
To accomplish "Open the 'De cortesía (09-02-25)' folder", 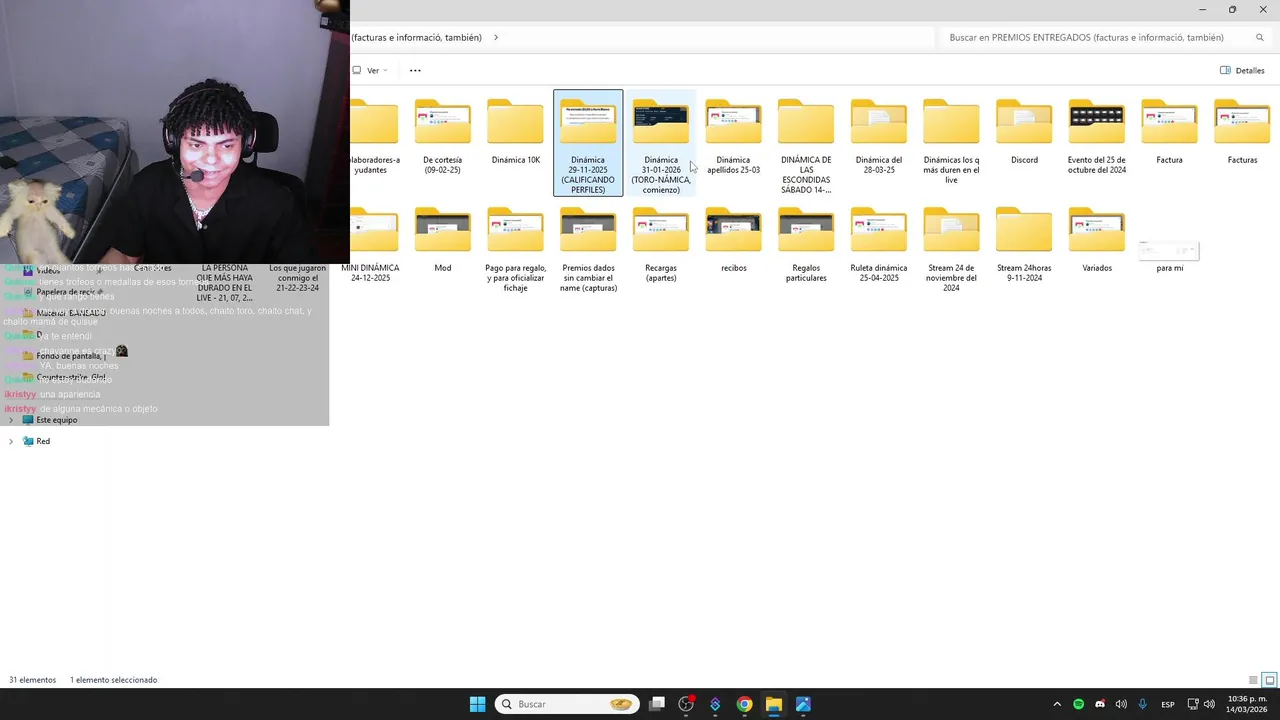I will click(x=442, y=137).
